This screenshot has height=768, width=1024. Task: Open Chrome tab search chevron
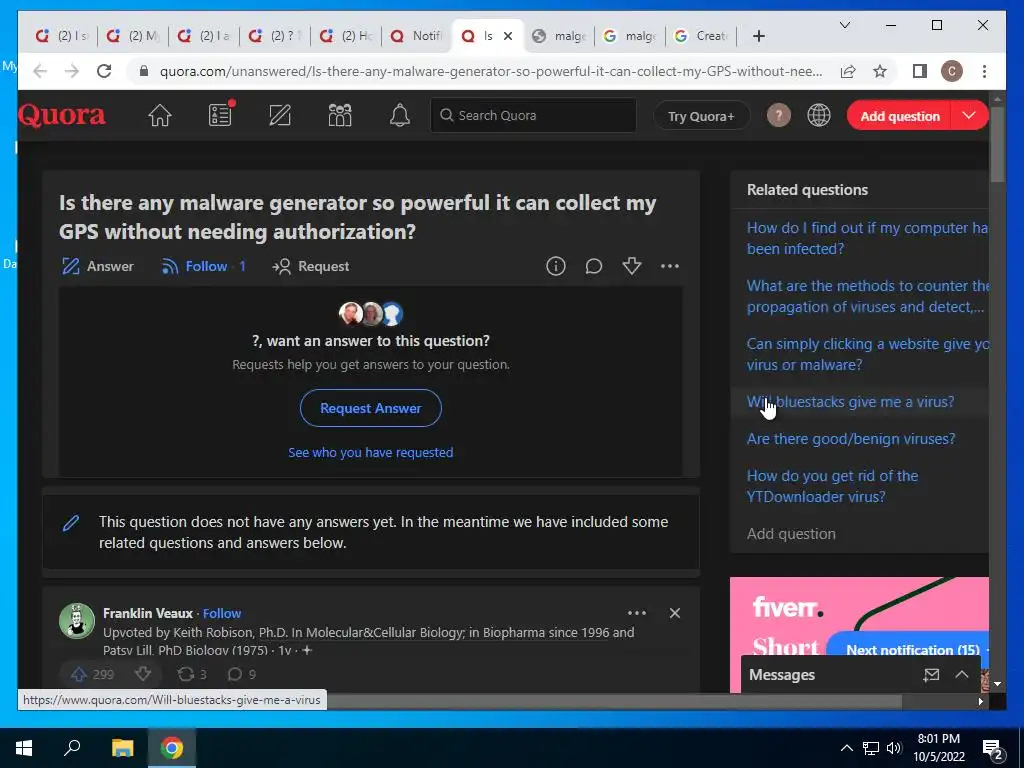coord(844,25)
